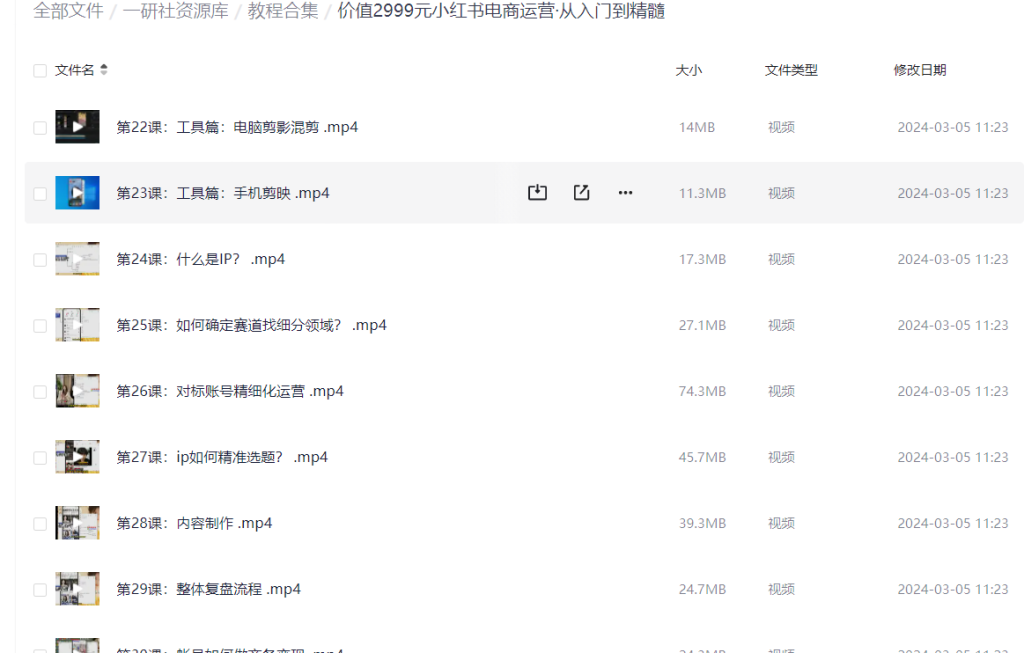1024x653 pixels.
Task: Open 教程合集 breadcrumb folder
Action: click(x=283, y=12)
